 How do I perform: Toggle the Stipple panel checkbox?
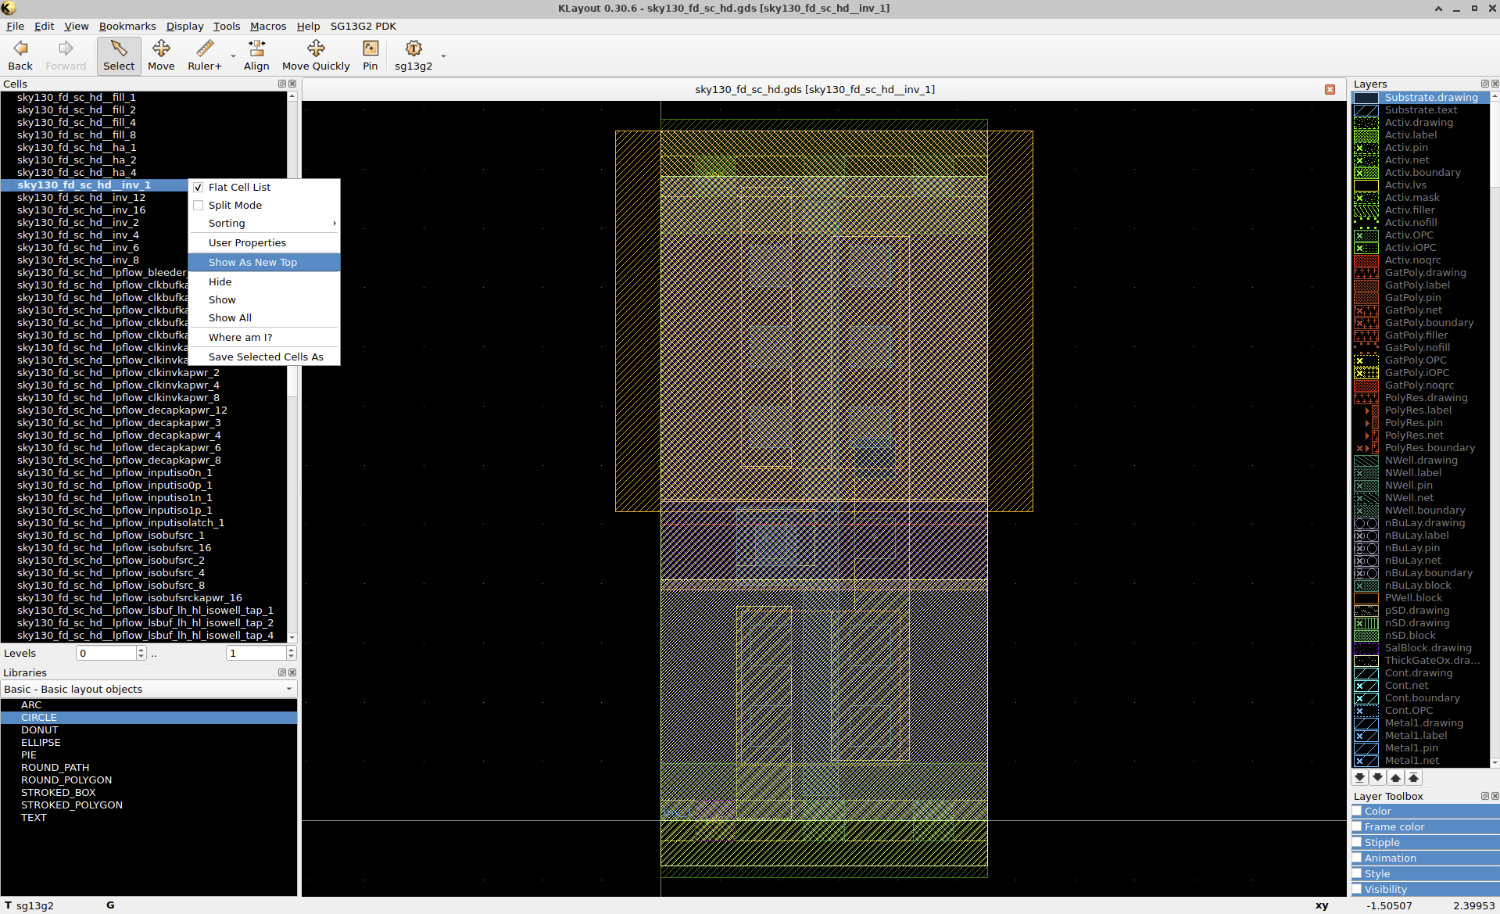pyautogui.click(x=1357, y=842)
